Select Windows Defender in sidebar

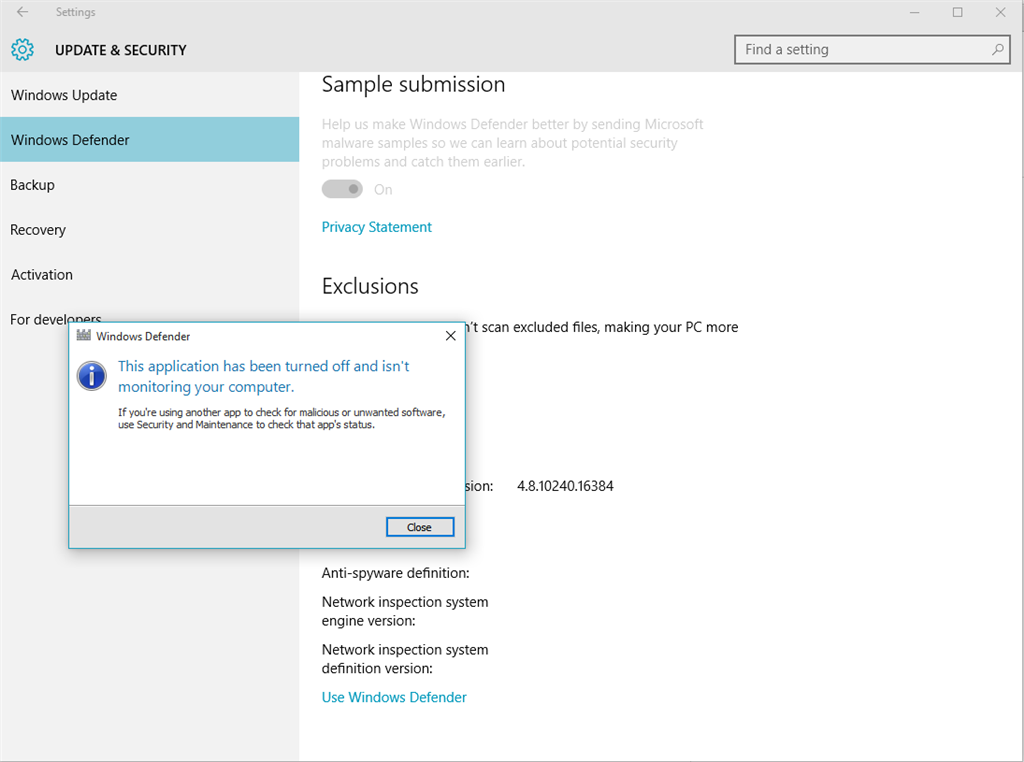[150, 140]
